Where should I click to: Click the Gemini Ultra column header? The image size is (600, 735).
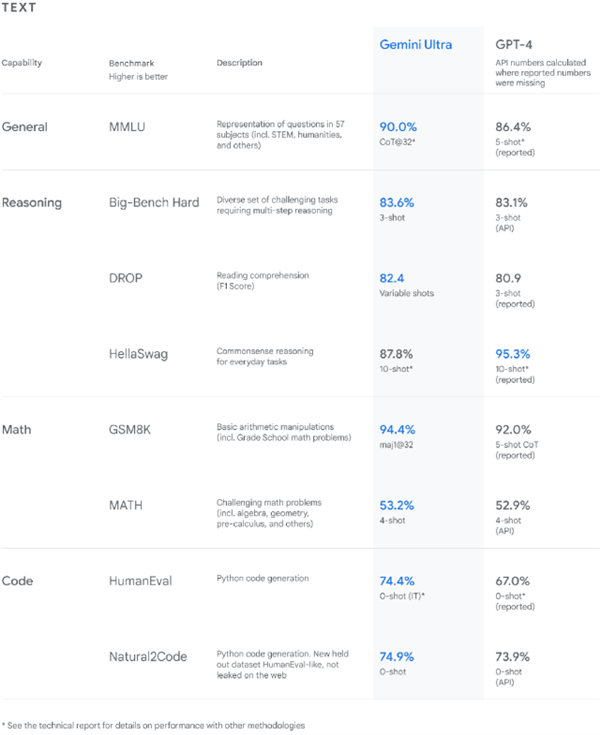point(416,45)
